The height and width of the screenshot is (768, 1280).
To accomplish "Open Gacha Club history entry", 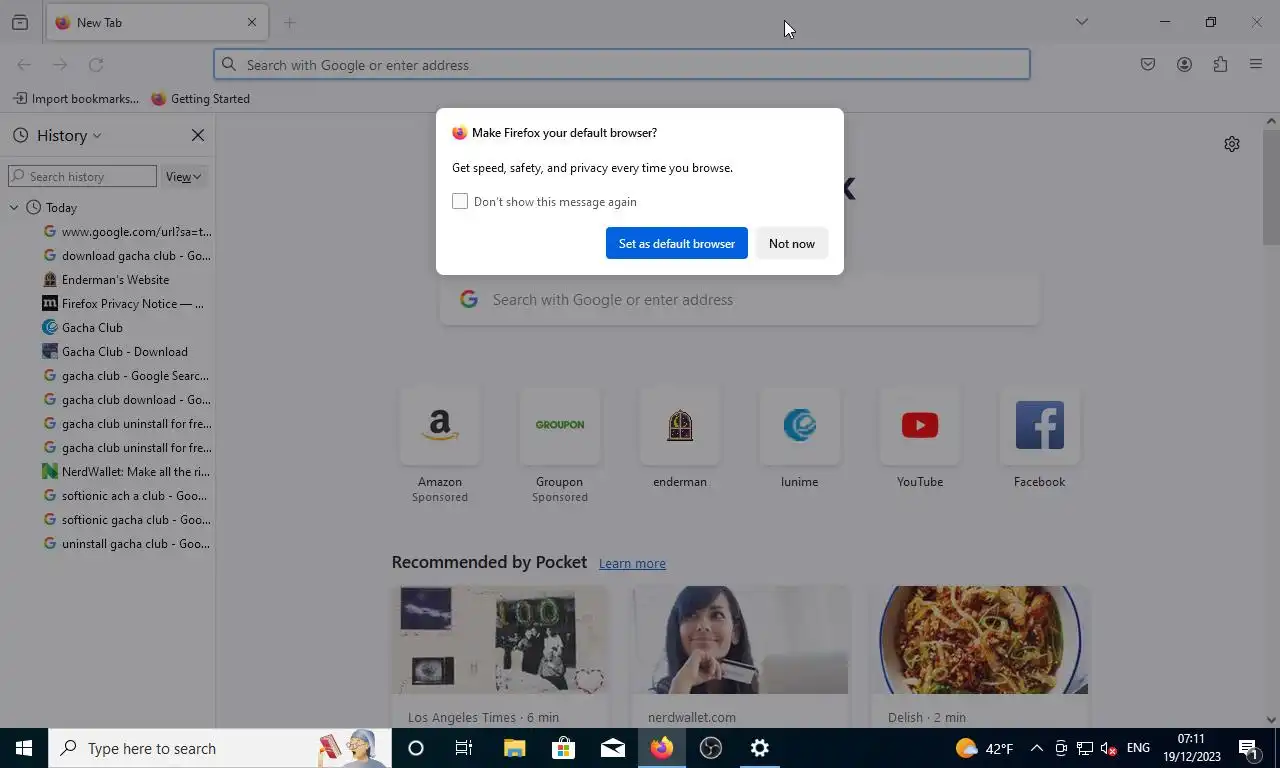I will click(83, 328).
